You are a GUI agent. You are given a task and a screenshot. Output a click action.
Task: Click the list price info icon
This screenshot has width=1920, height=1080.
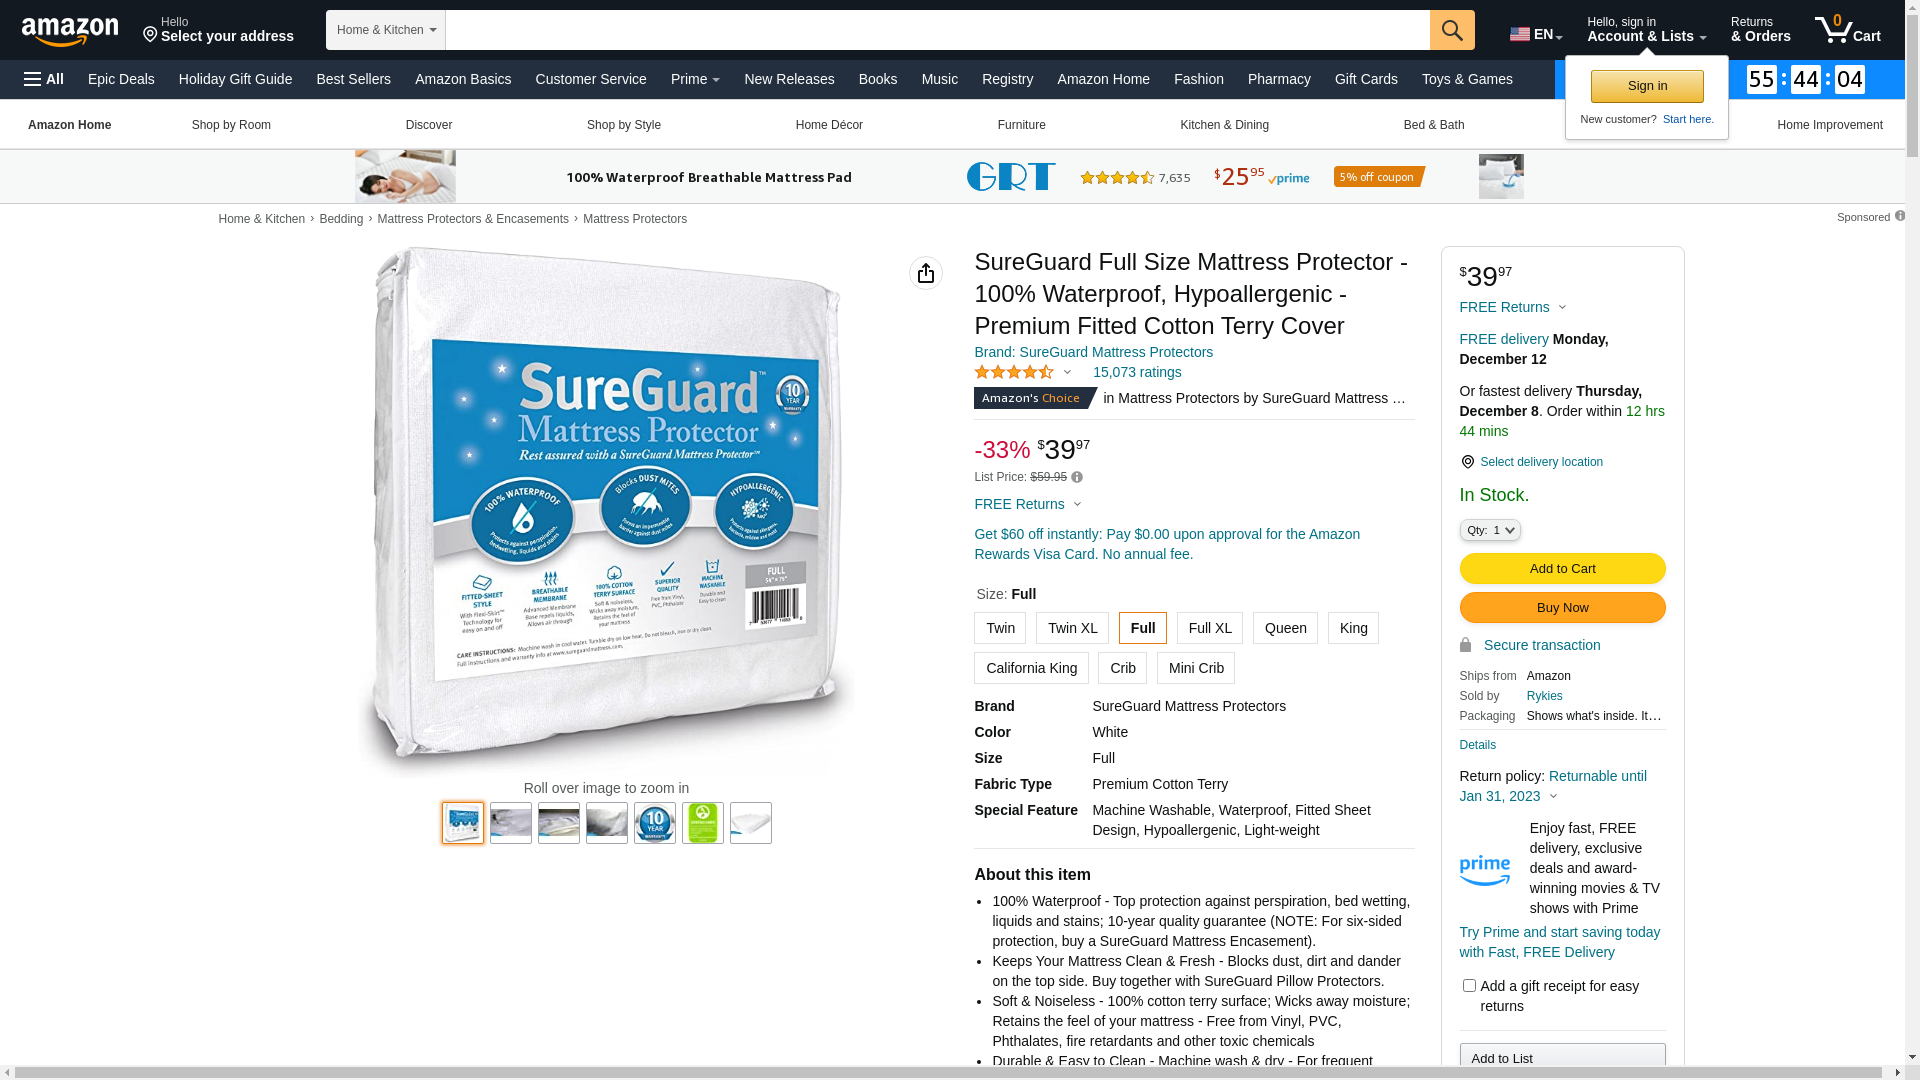click(1077, 478)
